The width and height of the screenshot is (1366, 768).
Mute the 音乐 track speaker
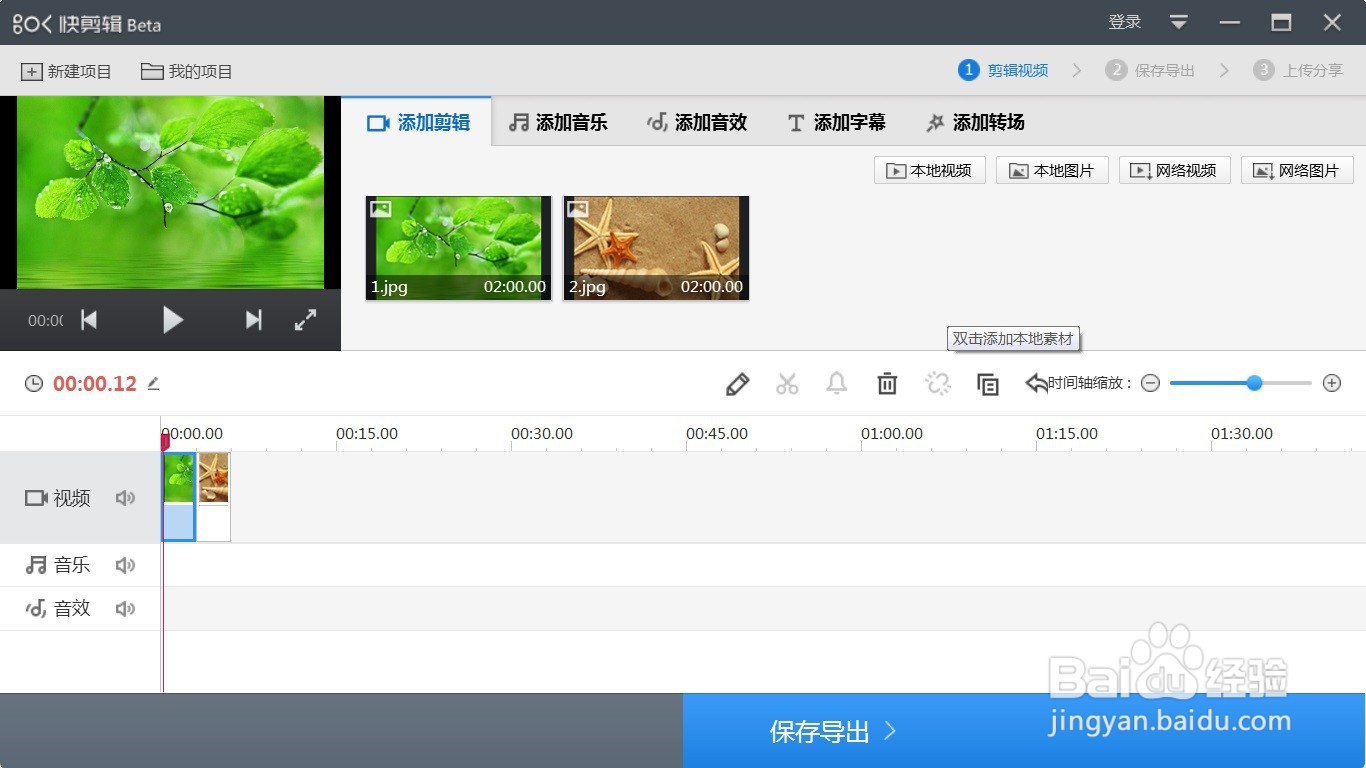tap(125, 564)
